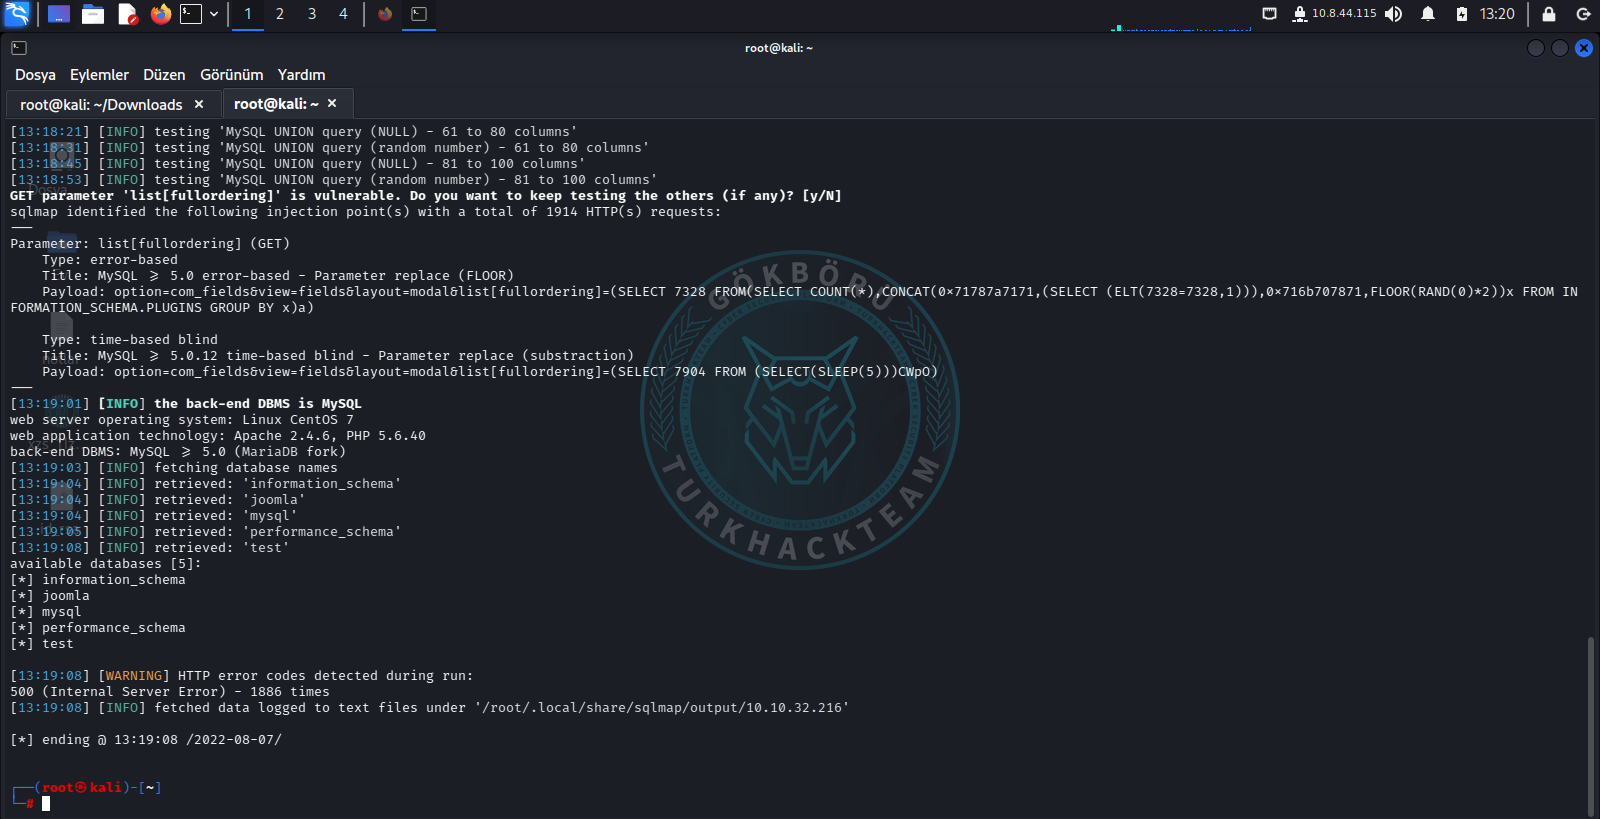Close the root@kali: ~ tab
This screenshot has height=819, width=1600.
point(332,103)
